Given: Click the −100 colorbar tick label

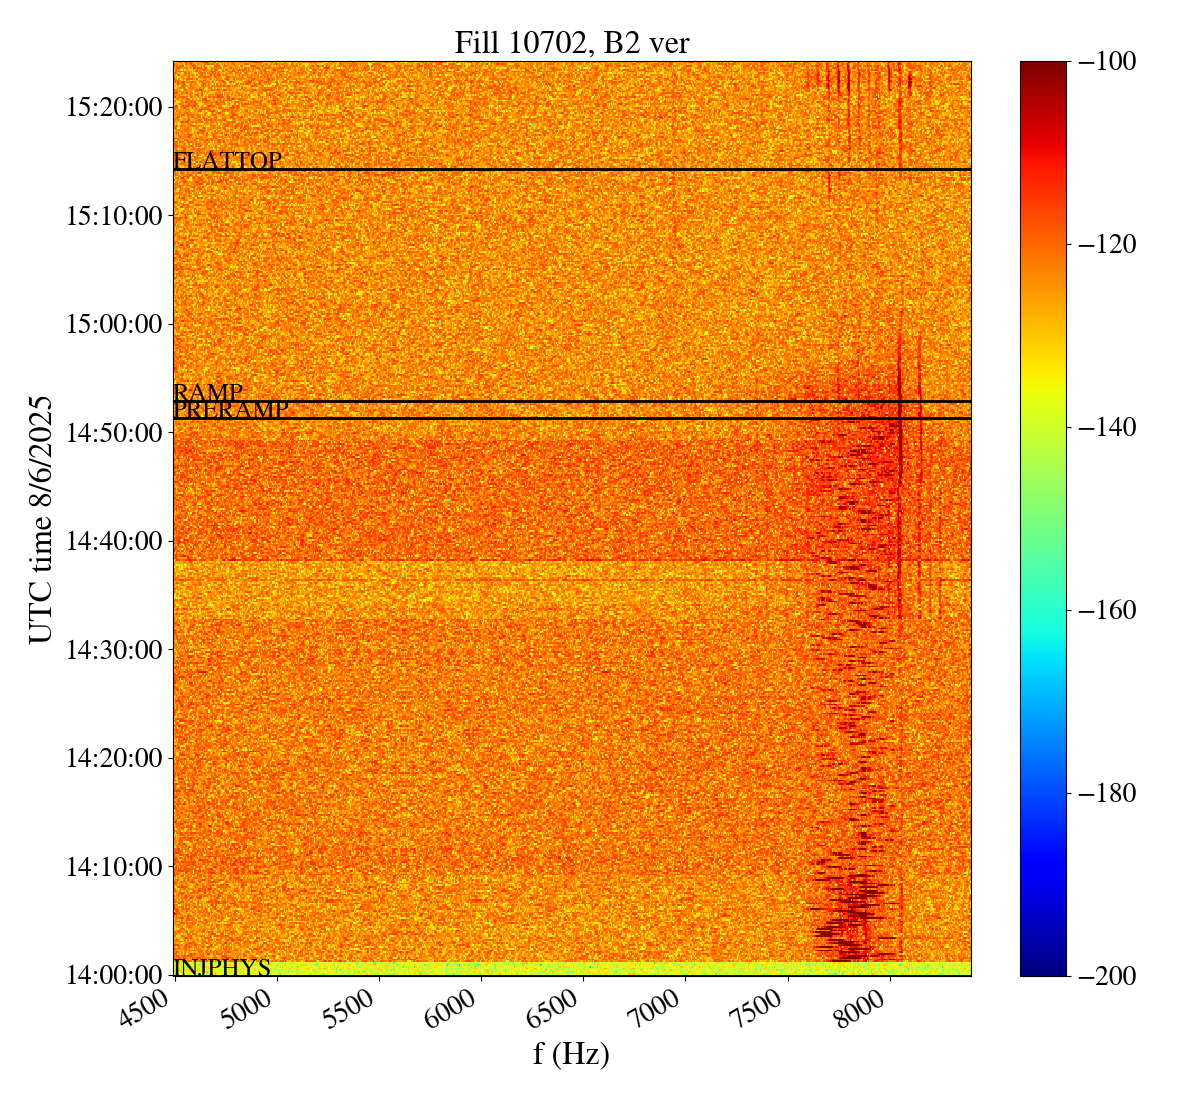Looking at the screenshot, I should click(1104, 61).
